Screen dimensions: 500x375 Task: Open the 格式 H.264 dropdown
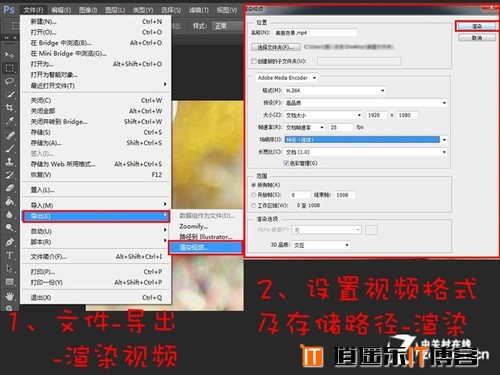point(335,90)
